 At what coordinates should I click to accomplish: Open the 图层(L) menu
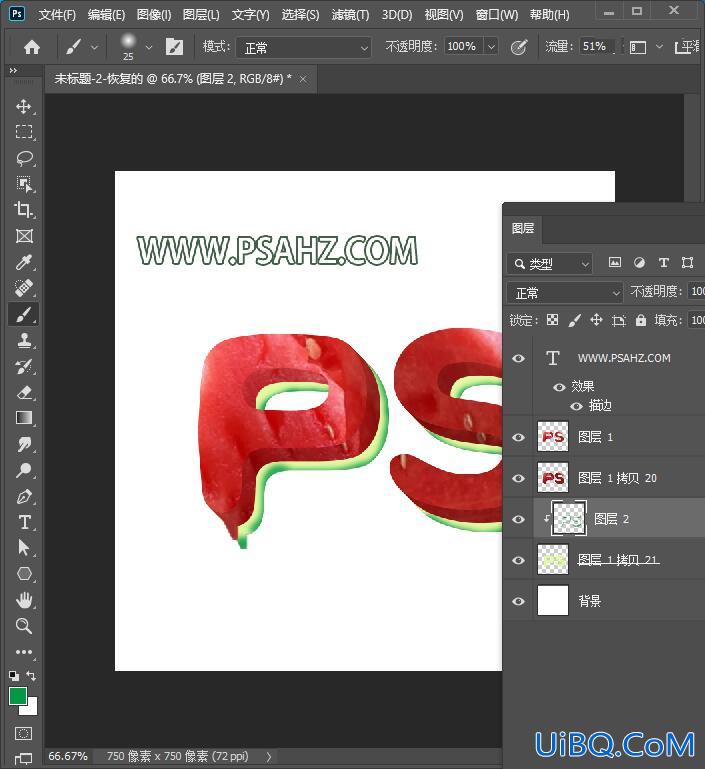[x=201, y=15]
